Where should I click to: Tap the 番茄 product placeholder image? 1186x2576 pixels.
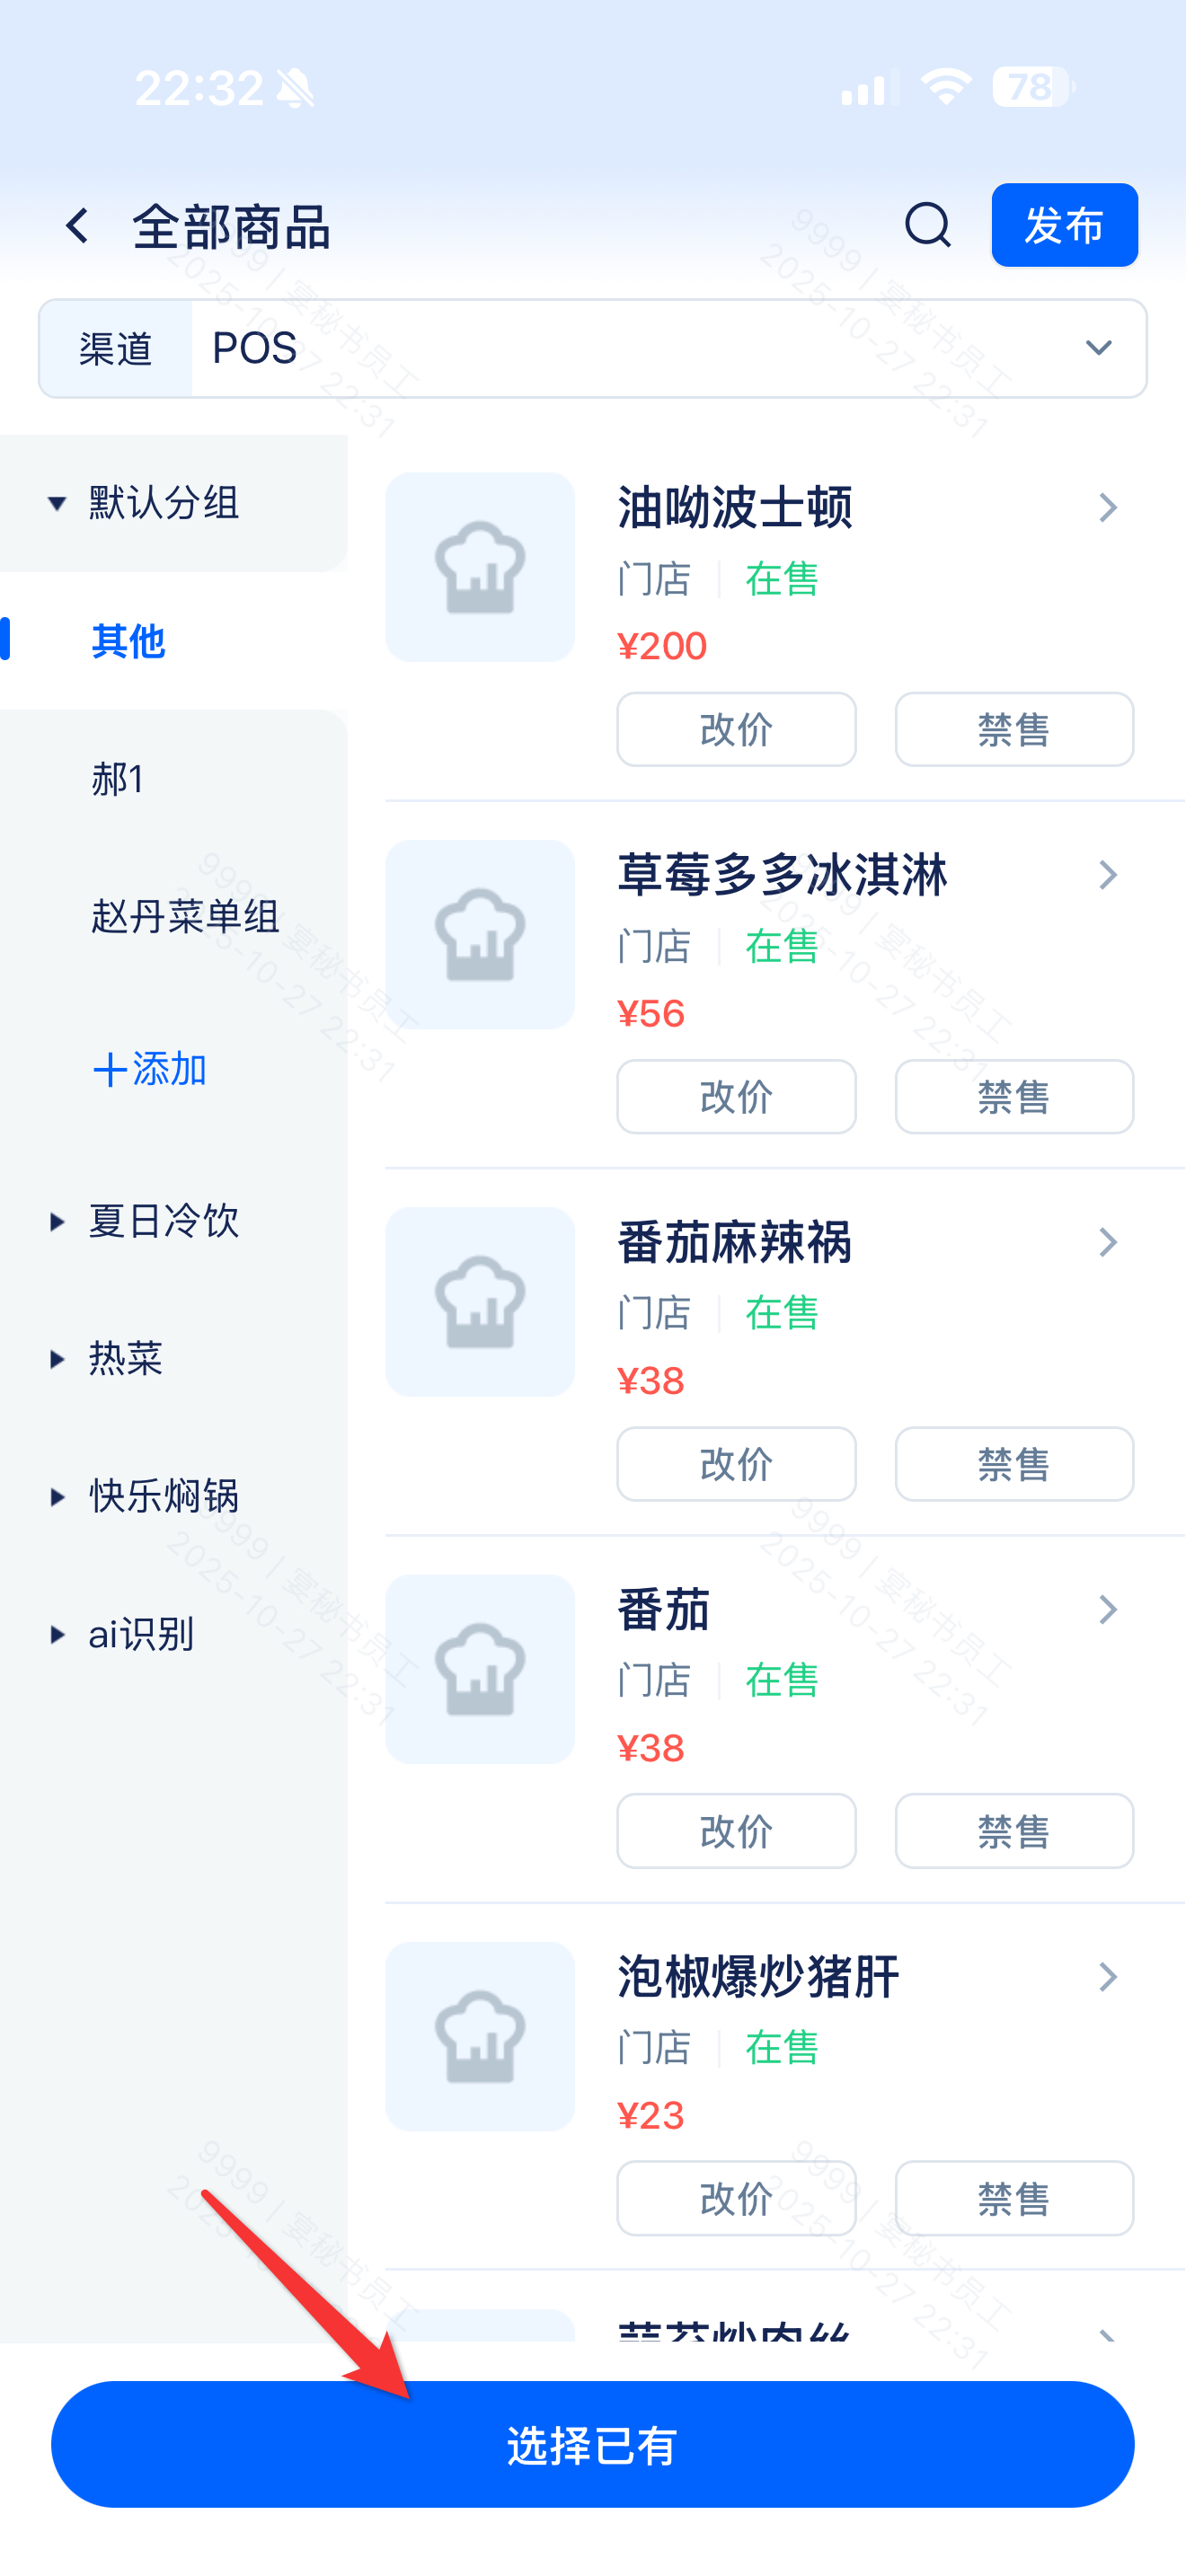[x=480, y=1669]
